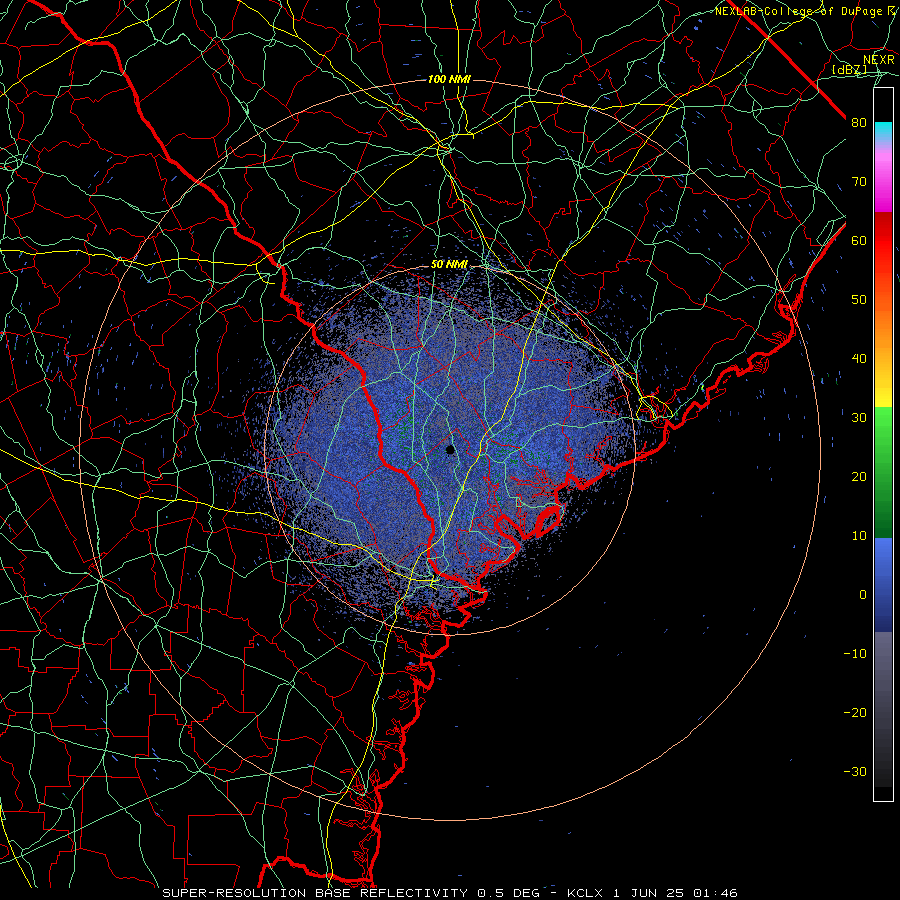Click the 'SUPER-RESOLUTION BASE REFLECTIVITY' caption text
The height and width of the screenshot is (900, 900).
(x=315, y=893)
